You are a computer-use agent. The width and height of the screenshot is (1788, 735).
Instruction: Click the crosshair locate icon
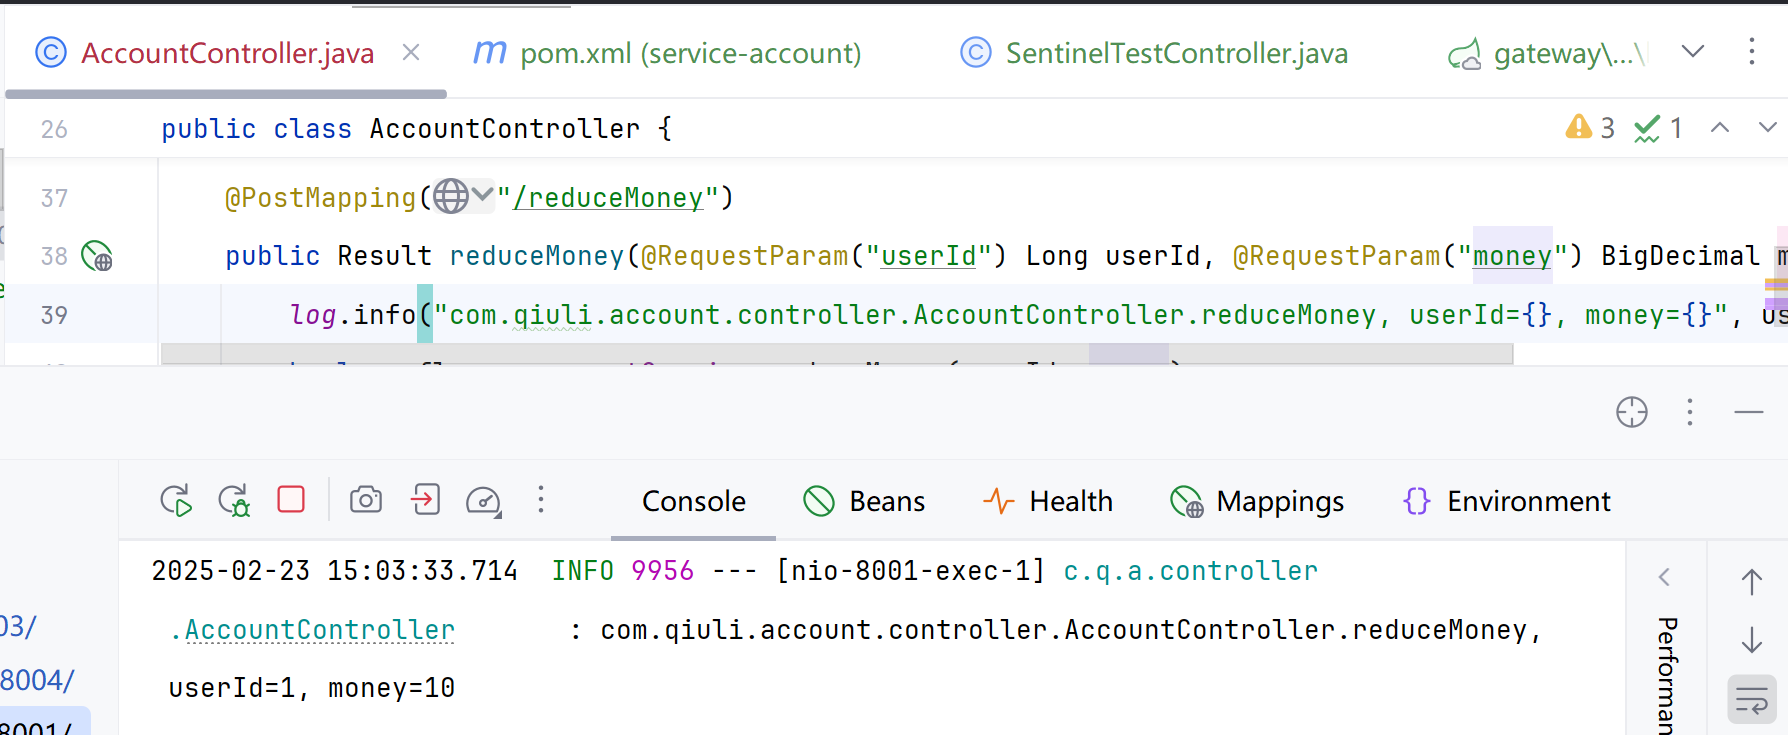coord(1631,412)
